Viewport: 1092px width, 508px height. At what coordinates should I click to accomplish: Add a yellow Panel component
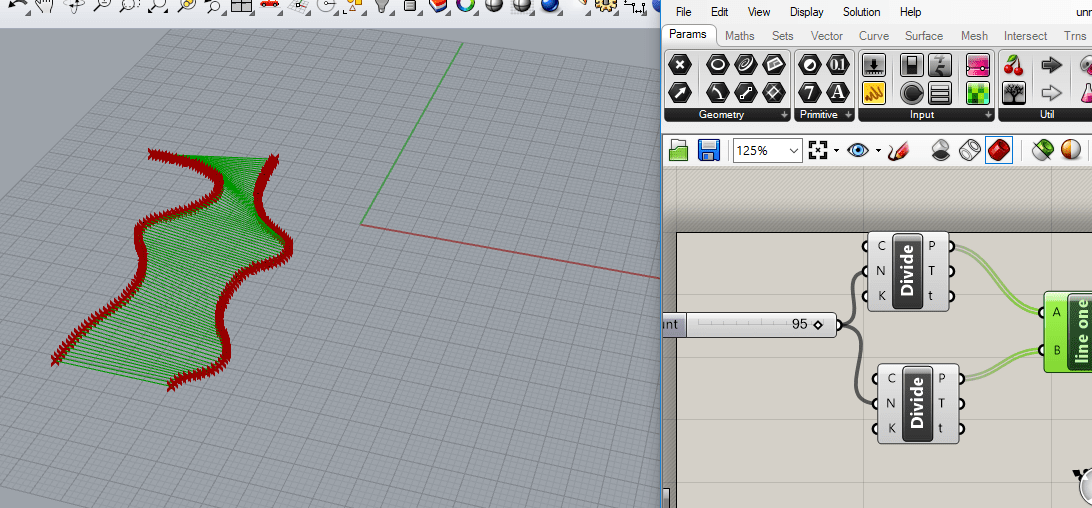pyautogui.click(x=874, y=91)
